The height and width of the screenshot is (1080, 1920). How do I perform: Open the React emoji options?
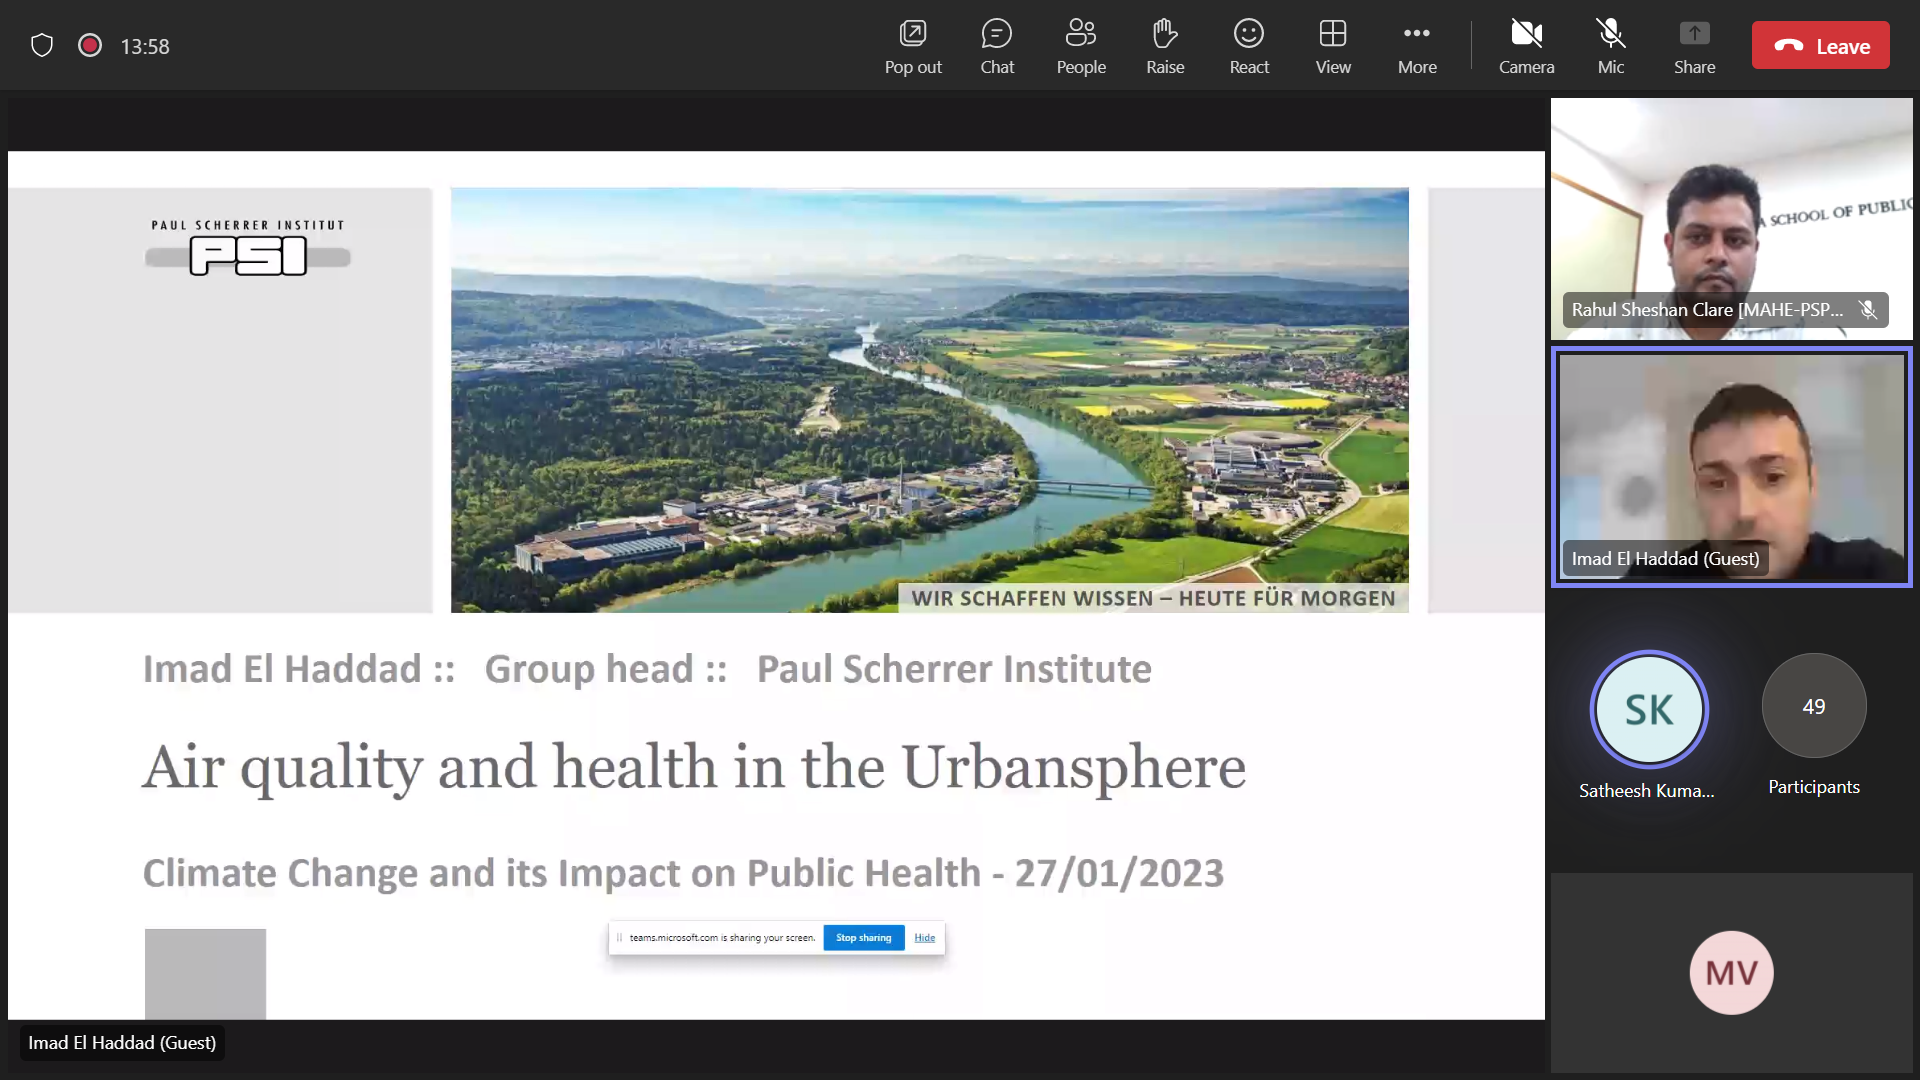[1248, 46]
